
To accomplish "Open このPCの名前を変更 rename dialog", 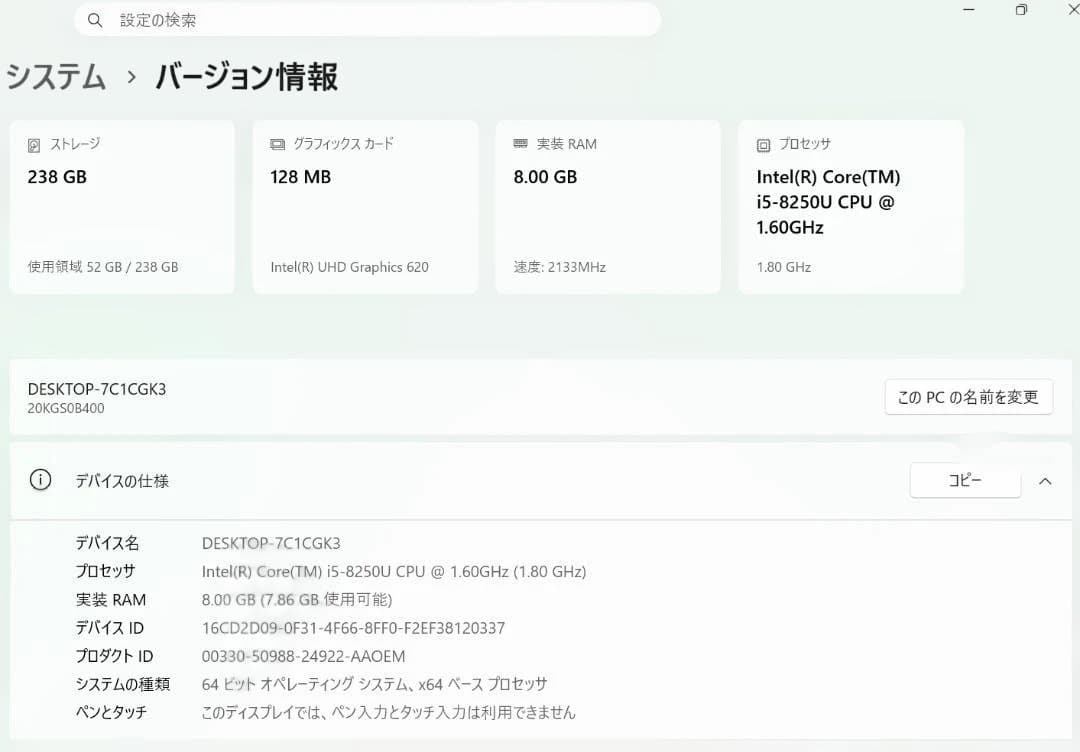I will pyautogui.click(x=967, y=397).
